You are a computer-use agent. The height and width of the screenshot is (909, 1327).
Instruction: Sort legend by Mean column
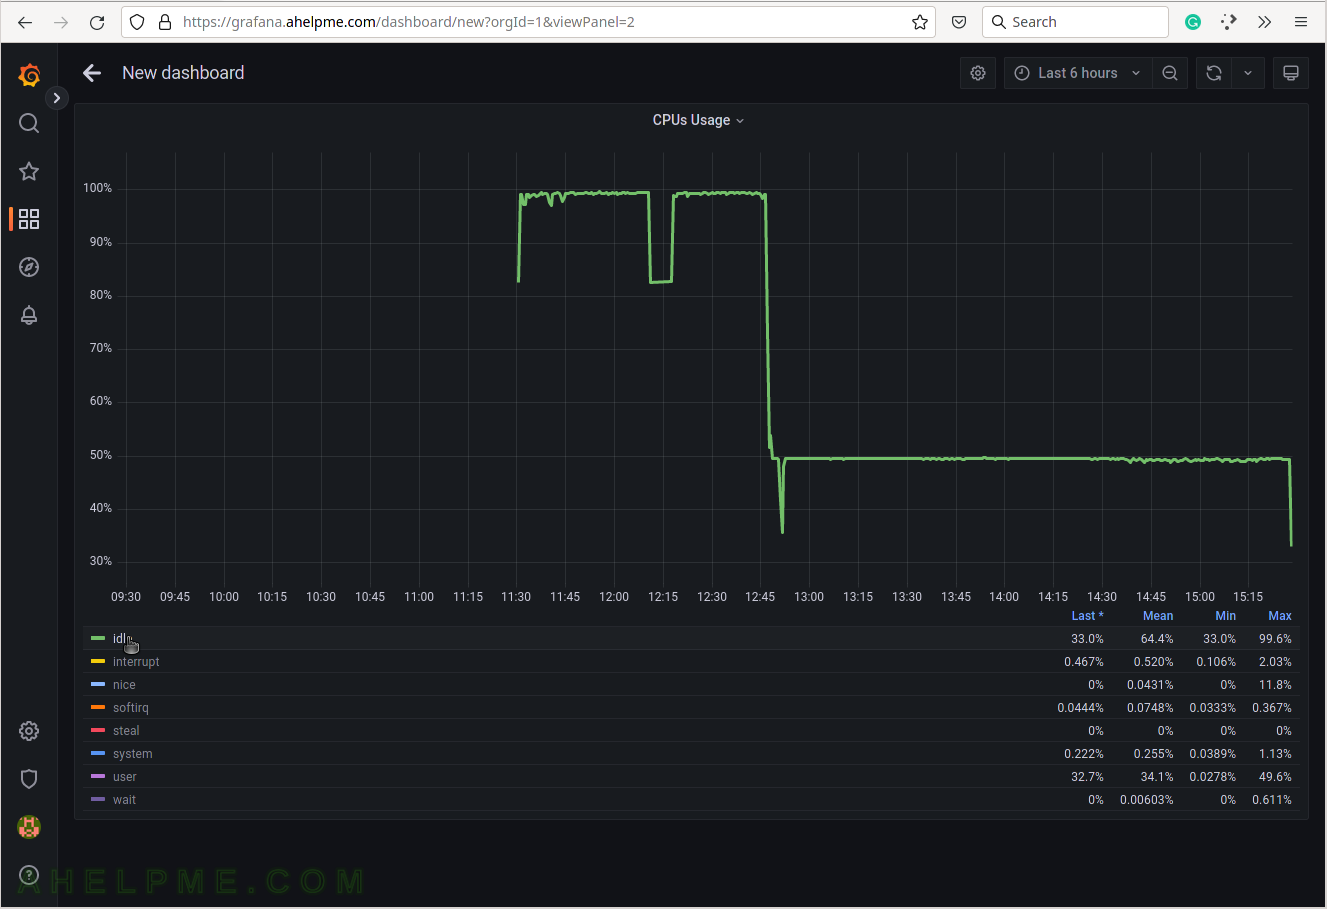point(1158,616)
